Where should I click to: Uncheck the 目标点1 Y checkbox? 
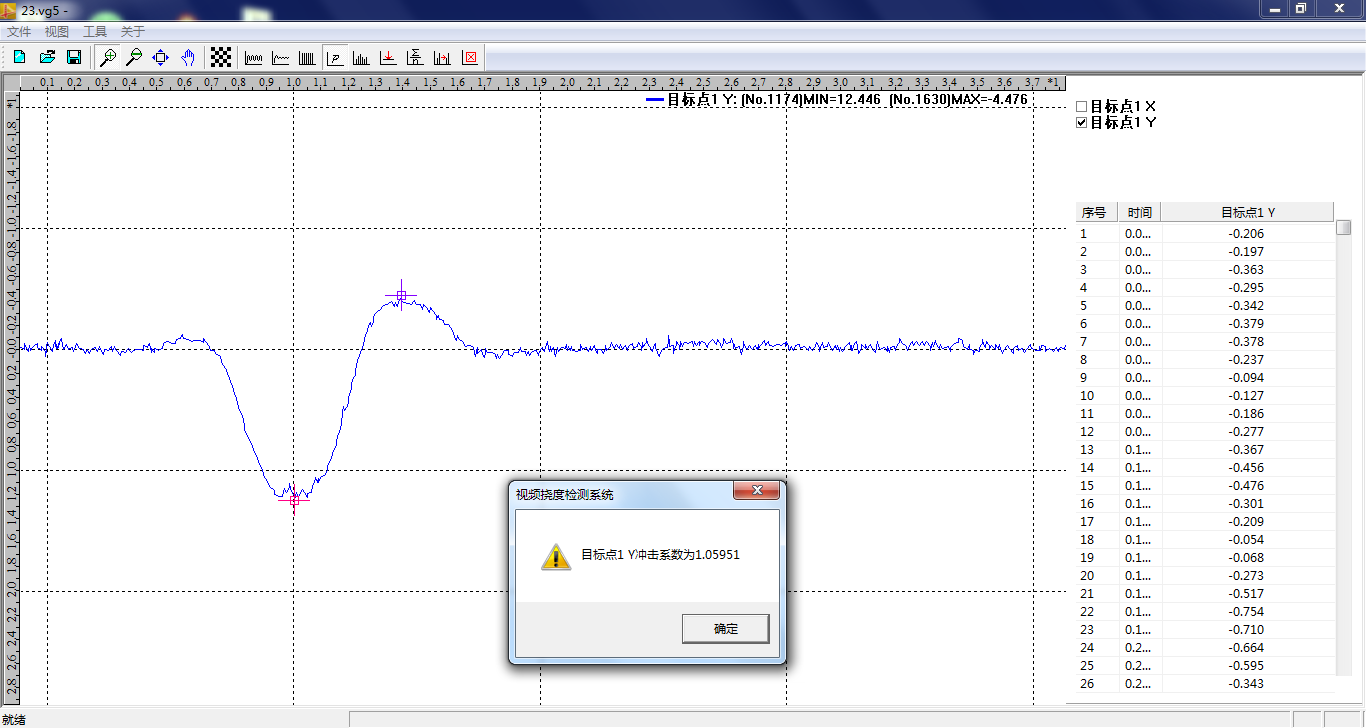point(1081,123)
